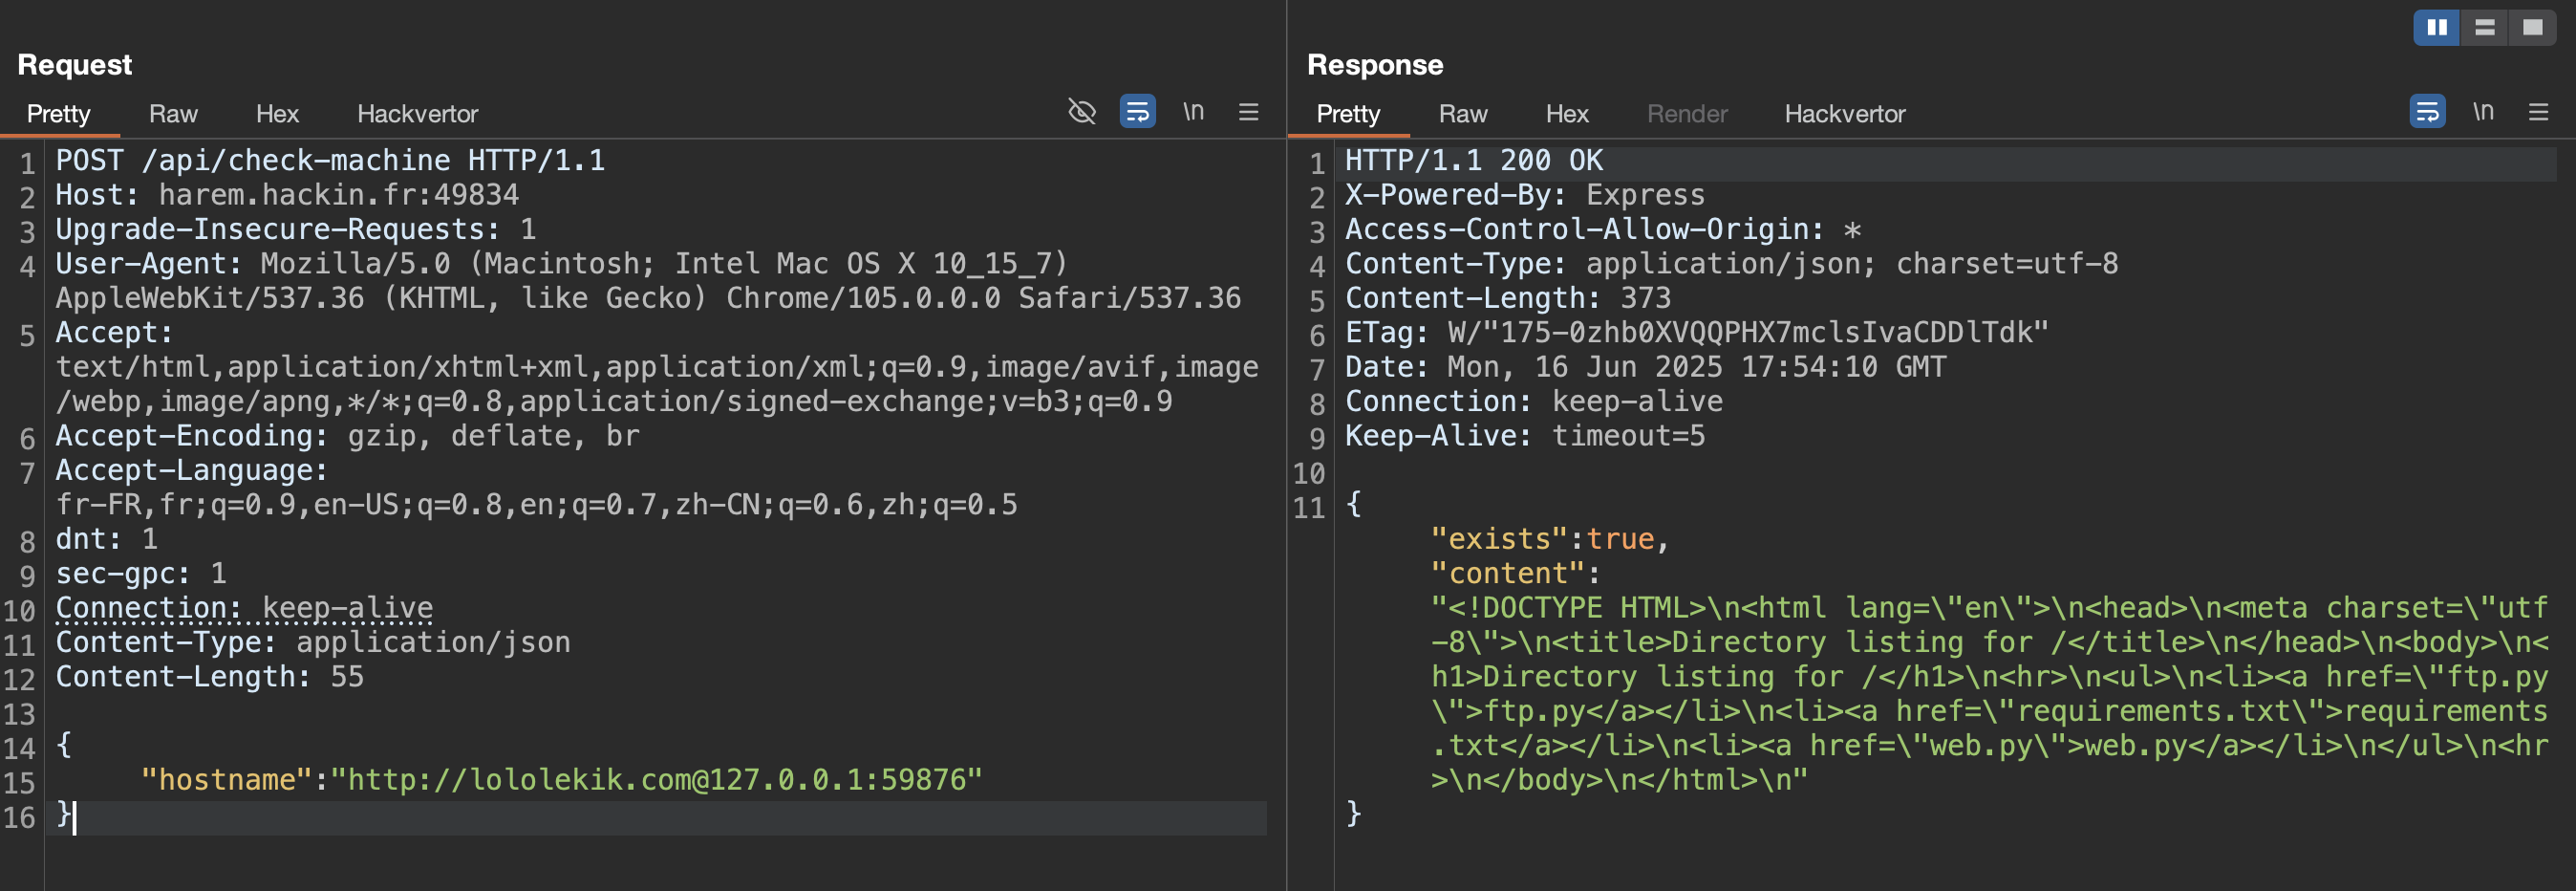The height and width of the screenshot is (891, 2576).
Task: Switch to Request Raw tab
Action: click(173, 114)
